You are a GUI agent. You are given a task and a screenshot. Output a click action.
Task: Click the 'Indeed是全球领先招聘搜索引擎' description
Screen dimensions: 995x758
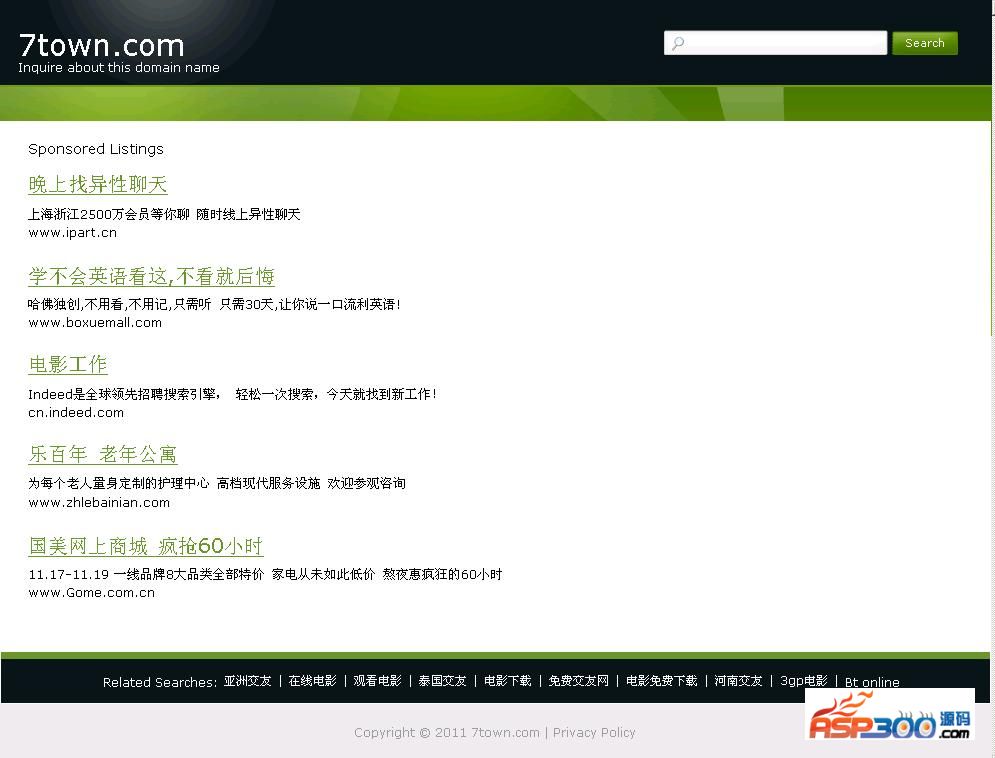coord(124,395)
